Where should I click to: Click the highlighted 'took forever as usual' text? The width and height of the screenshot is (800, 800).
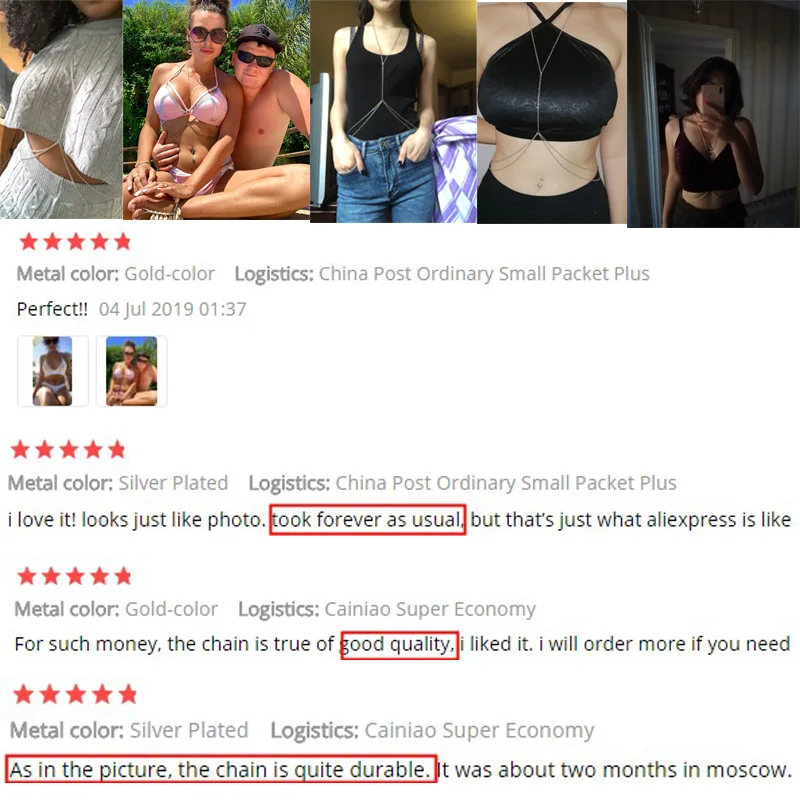367,520
